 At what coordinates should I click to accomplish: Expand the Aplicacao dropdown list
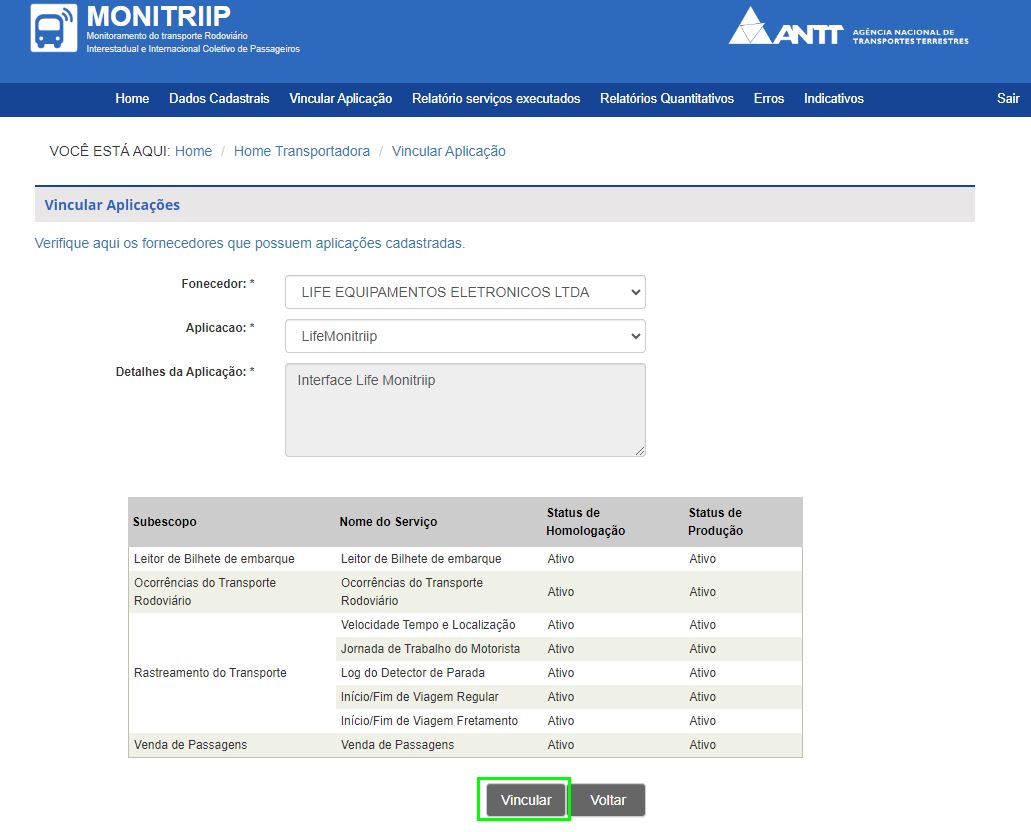(465, 336)
